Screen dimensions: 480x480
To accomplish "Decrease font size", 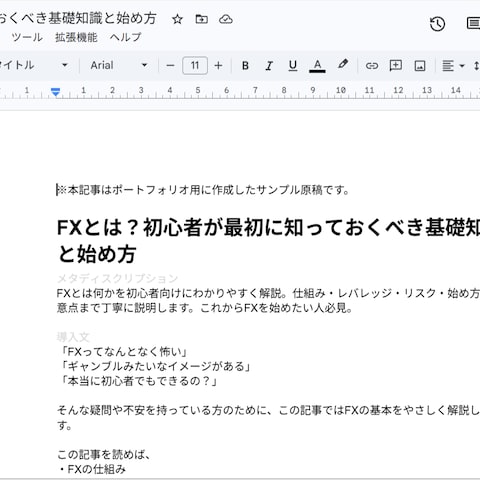I will 170,66.
